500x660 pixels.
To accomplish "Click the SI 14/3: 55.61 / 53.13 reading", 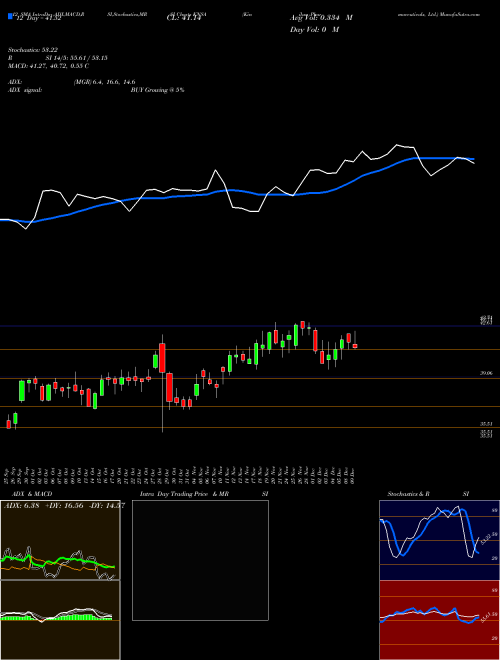I will (x=77, y=58).
